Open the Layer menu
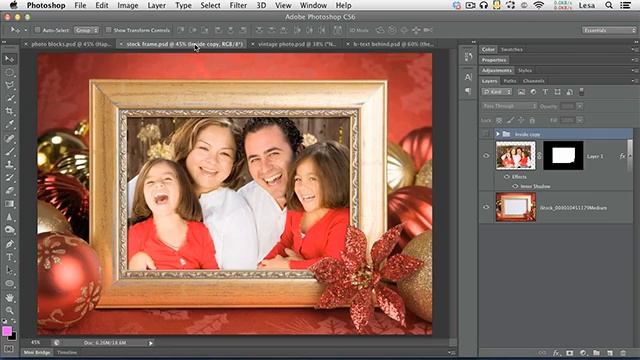This screenshot has width=640, height=360. [157, 5]
